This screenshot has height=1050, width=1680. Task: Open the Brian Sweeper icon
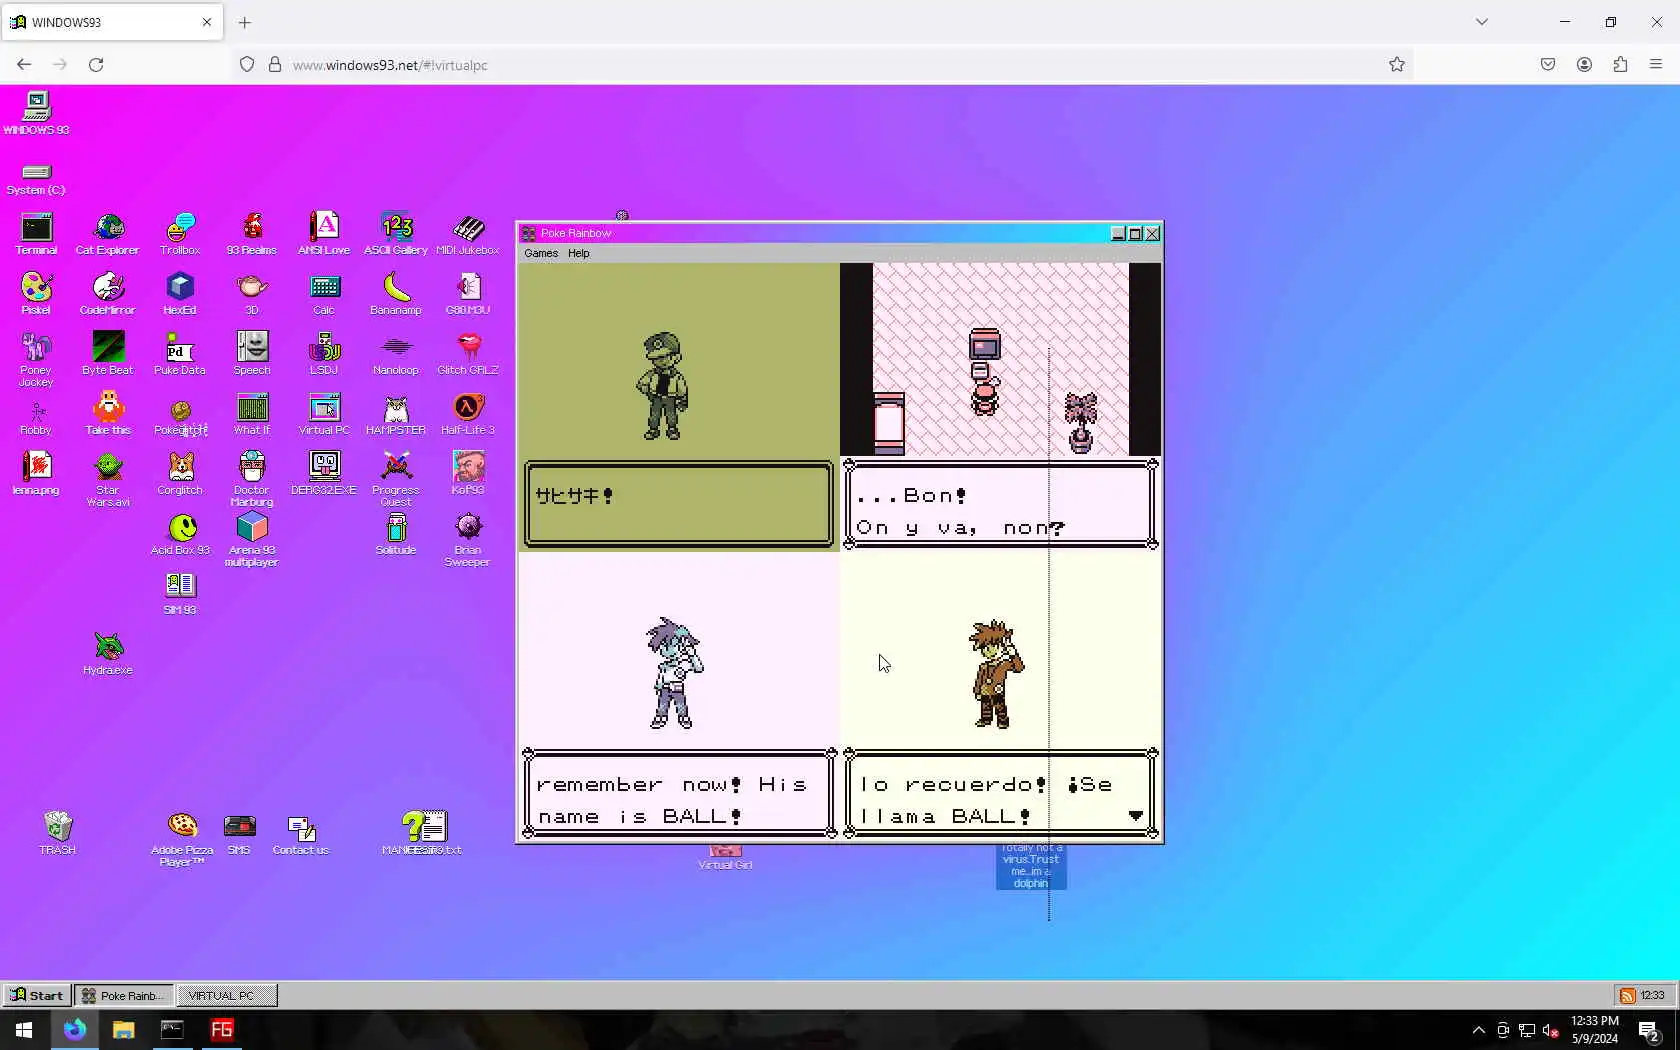coord(468,541)
